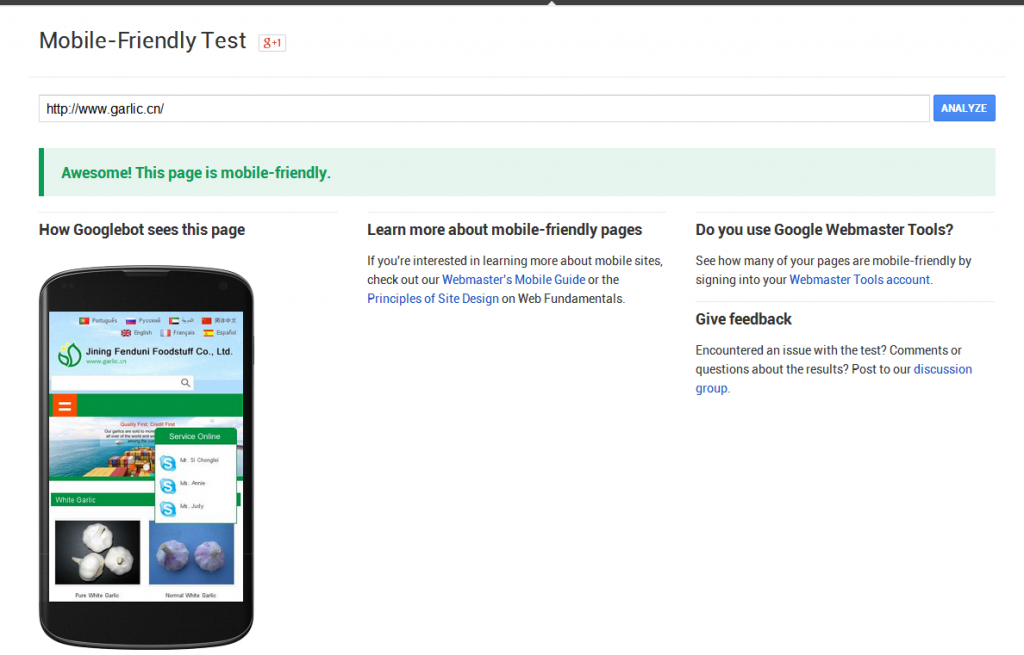Click Skype icon for Mr. Si Chonglei
1024x655 pixels.
(168, 463)
